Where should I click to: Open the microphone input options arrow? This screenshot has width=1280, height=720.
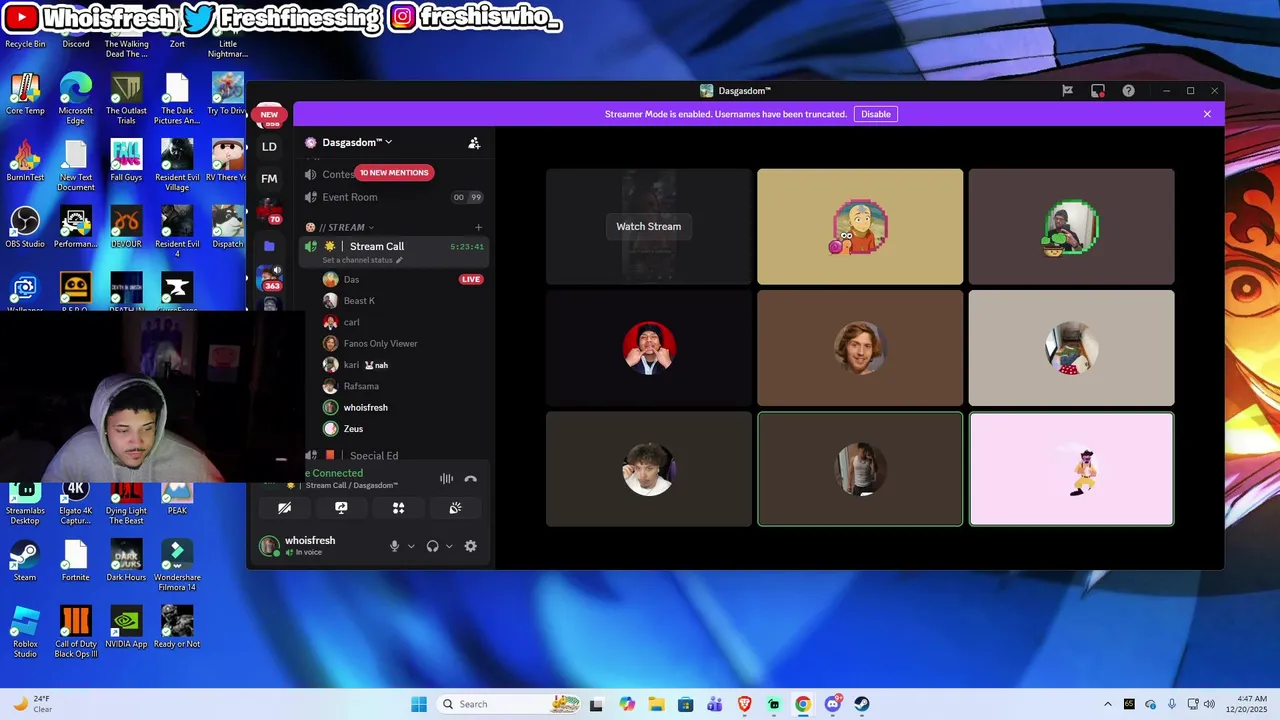click(x=411, y=546)
